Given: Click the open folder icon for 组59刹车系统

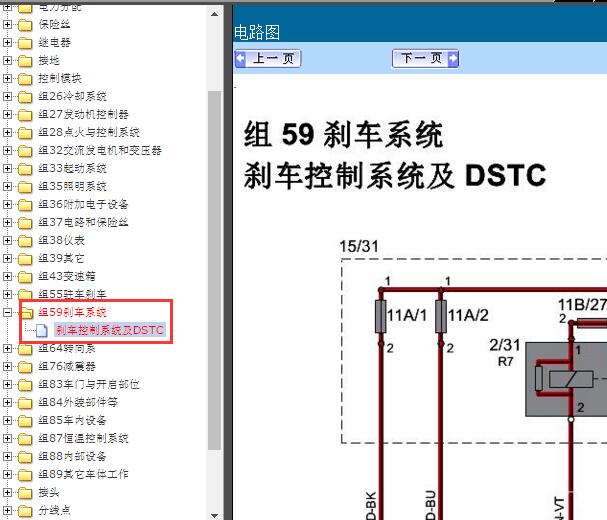Looking at the screenshot, I should click(x=27, y=313).
